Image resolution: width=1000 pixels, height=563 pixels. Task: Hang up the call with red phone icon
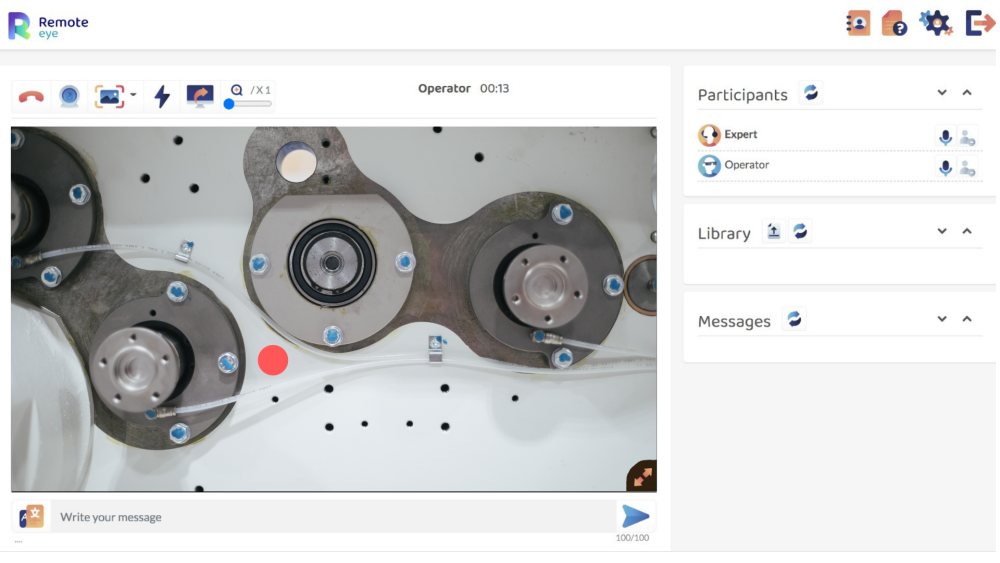tap(31, 97)
